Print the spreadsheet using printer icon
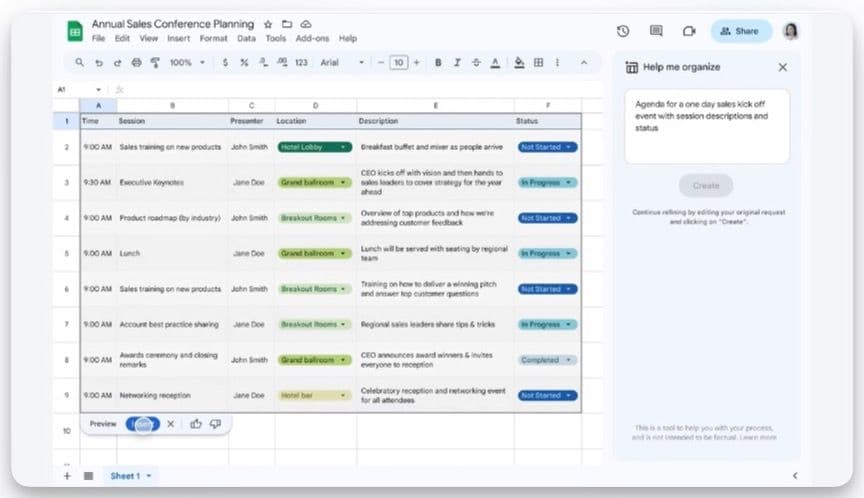This screenshot has height=498, width=864. [x=136, y=63]
